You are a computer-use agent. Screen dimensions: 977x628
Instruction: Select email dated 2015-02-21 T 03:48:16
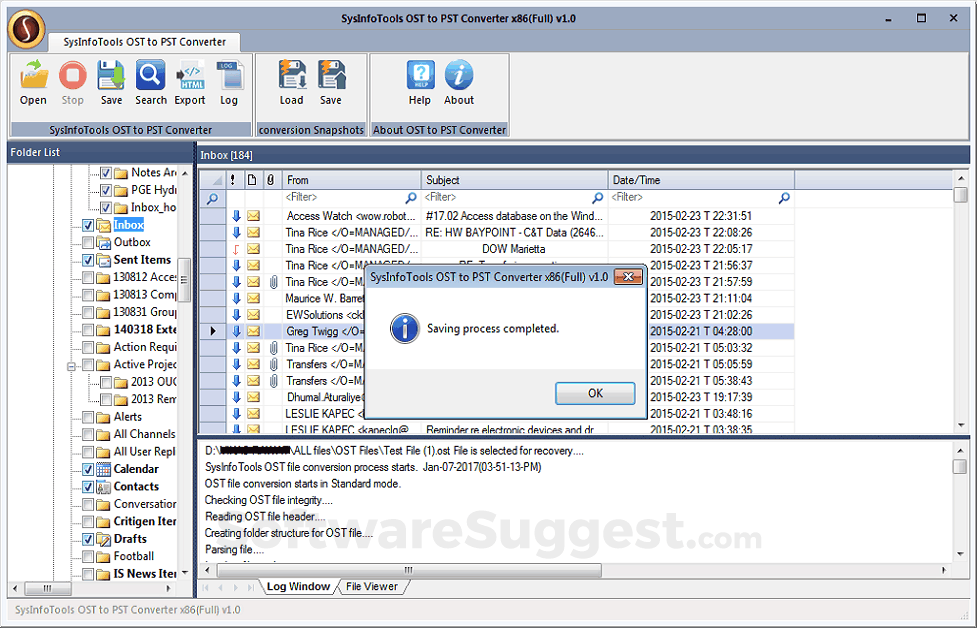pyautogui.click(x=497, y=414)
